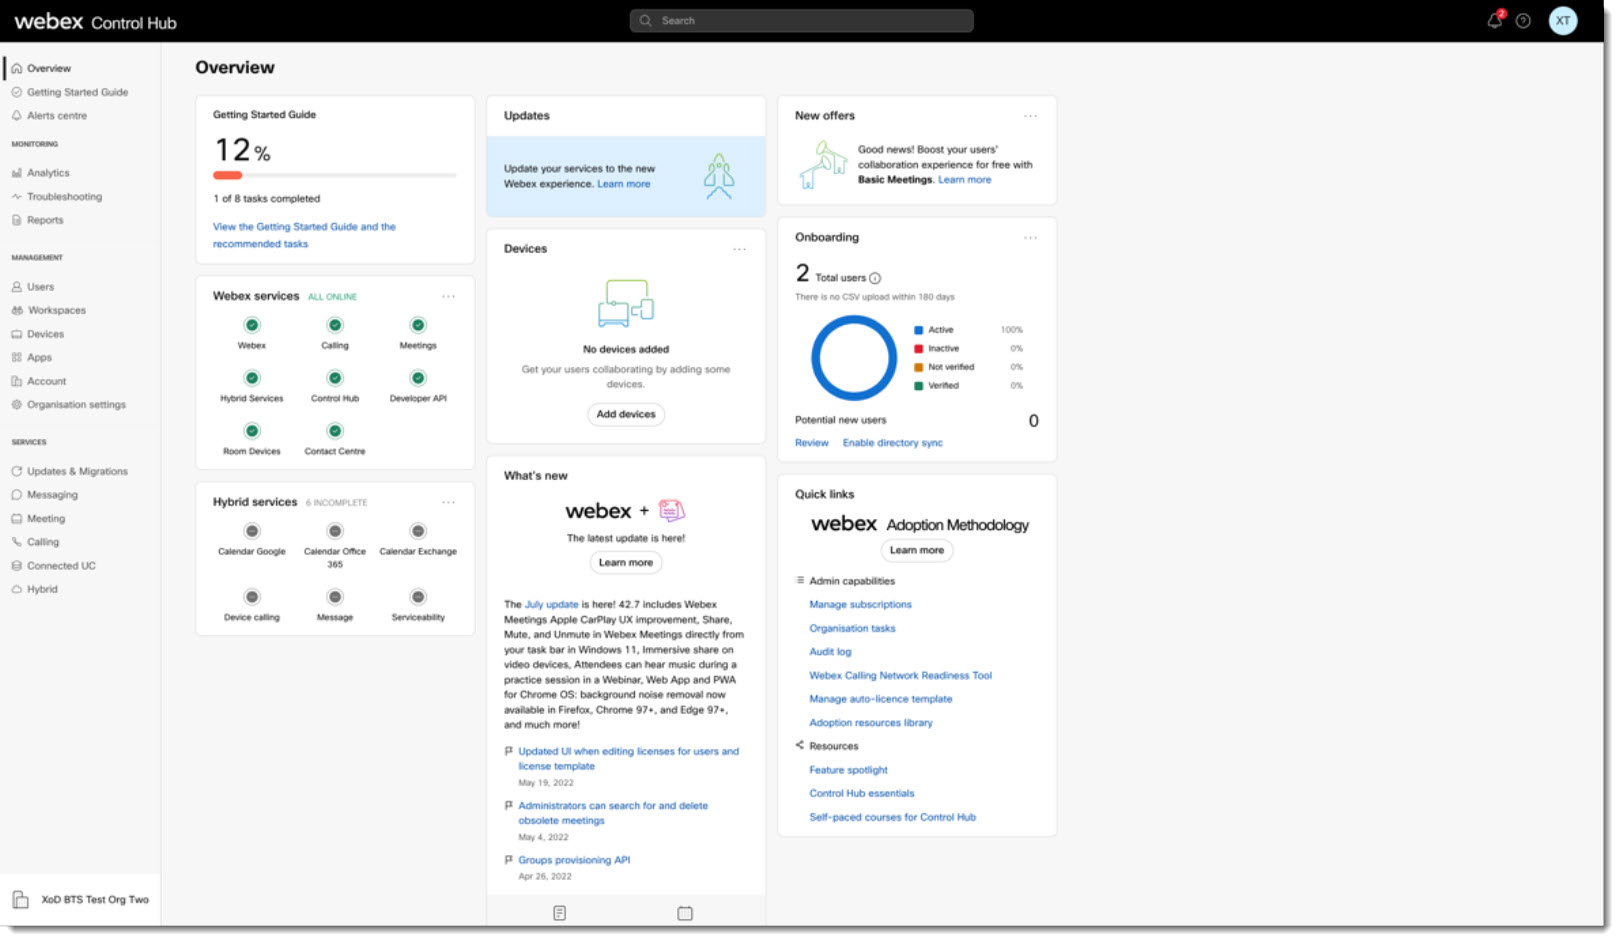This screenshot has height=942, width=1619.
Task: Click the Serviceability hybrid icon
Action: pyautogui.click(x=418, y=597)
